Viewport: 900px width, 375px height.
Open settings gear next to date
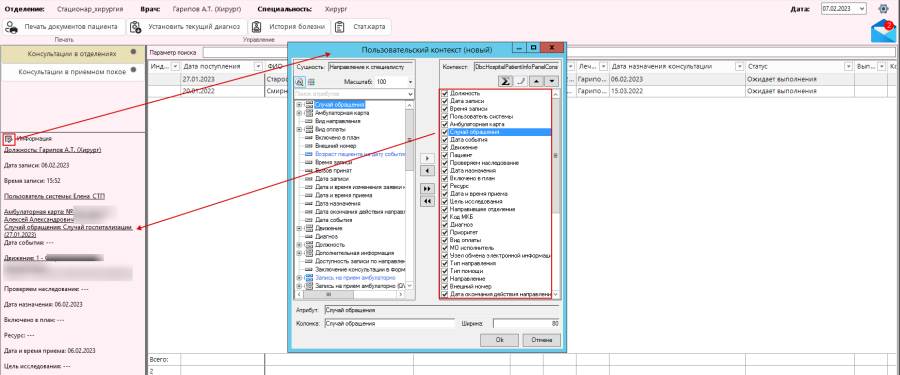[x=883, y=9]
